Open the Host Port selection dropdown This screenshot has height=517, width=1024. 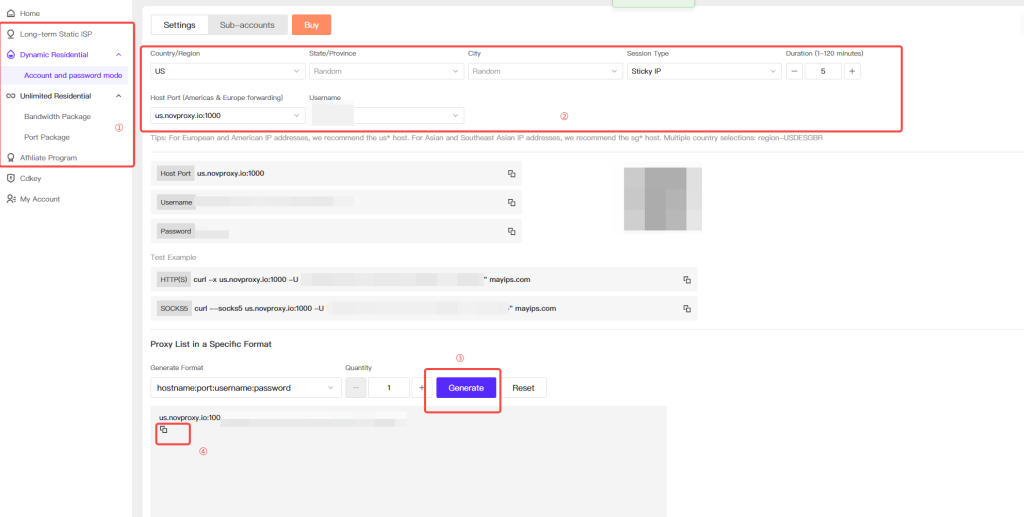point(227,115)
